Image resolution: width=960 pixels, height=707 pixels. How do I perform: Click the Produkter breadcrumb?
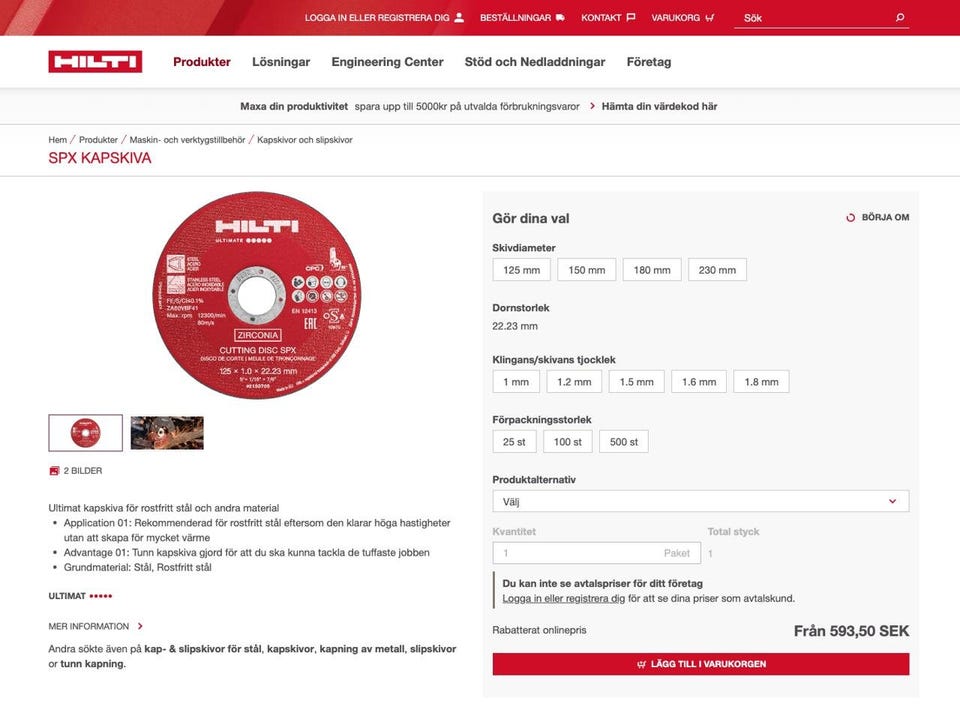coord(98,140)
